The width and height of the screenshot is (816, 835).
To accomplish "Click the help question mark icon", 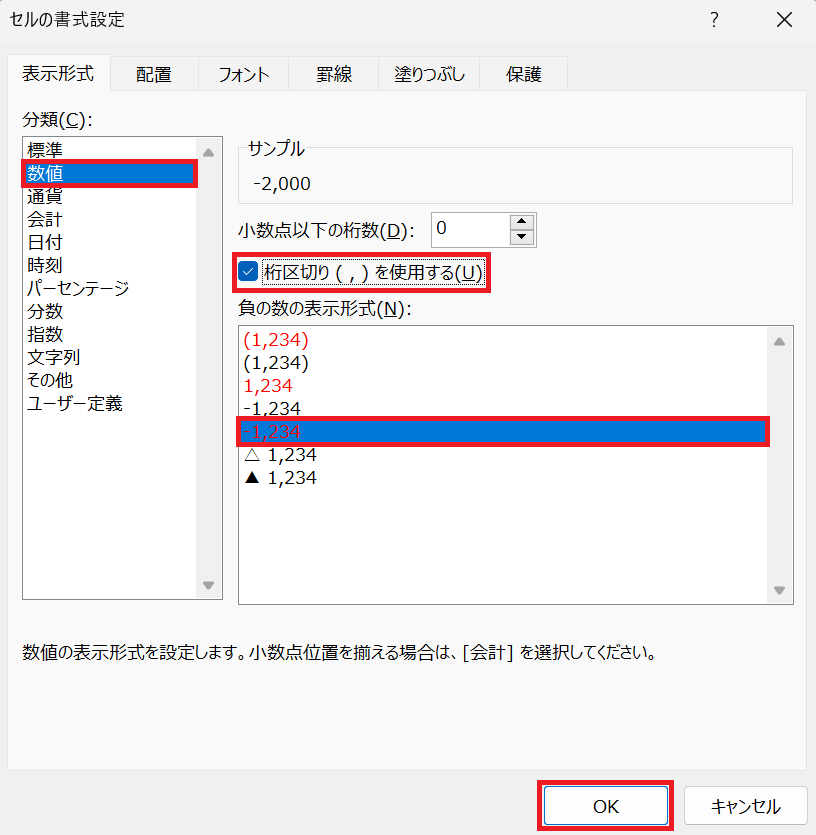I will point(714,20).
